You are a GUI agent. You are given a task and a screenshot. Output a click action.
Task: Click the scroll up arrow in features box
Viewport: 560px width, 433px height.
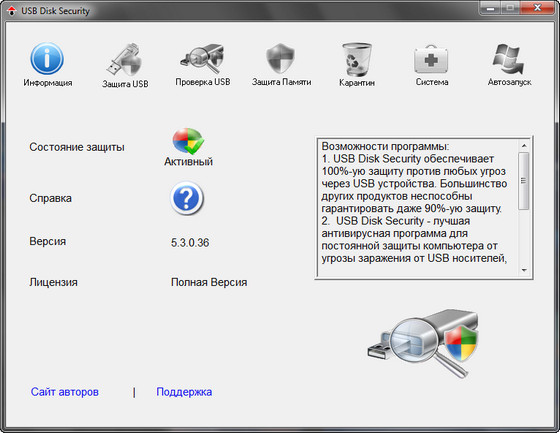coord(524,146)
